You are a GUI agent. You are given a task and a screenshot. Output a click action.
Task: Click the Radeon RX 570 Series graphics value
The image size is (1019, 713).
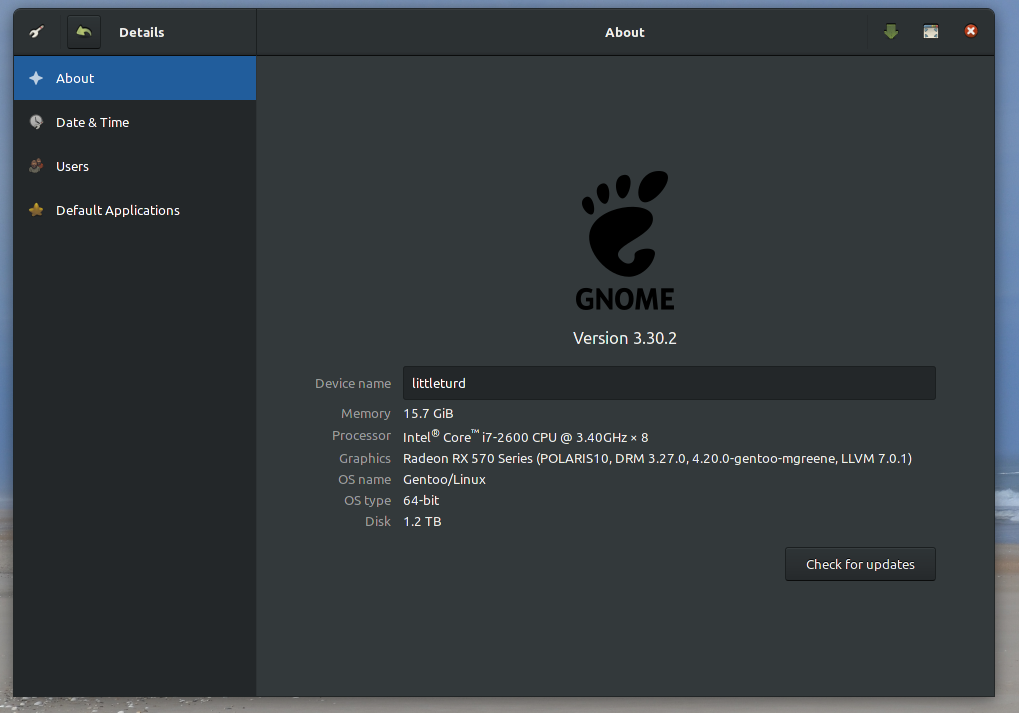tap(658, 459)
